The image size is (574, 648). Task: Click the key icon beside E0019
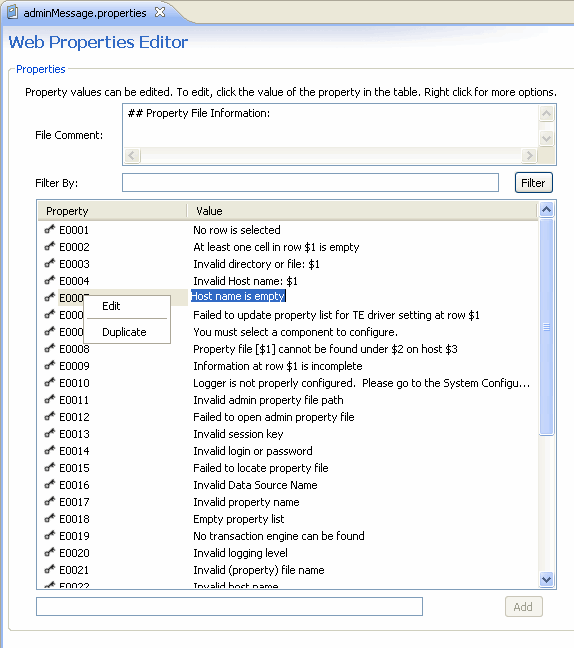[50, 535]
